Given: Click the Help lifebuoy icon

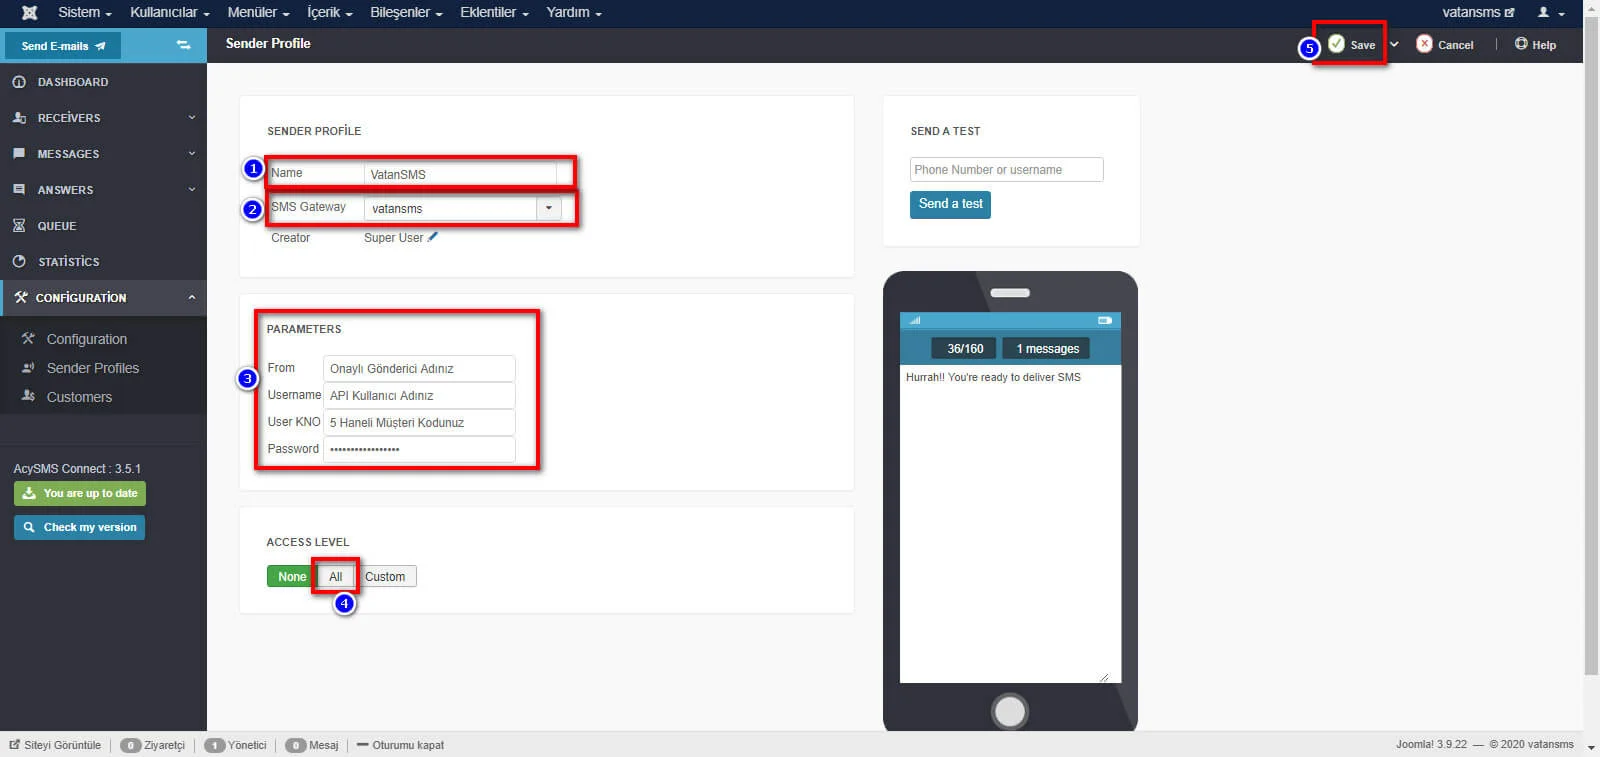Looking at the screenshot, I should click(x=1521, y=44).
